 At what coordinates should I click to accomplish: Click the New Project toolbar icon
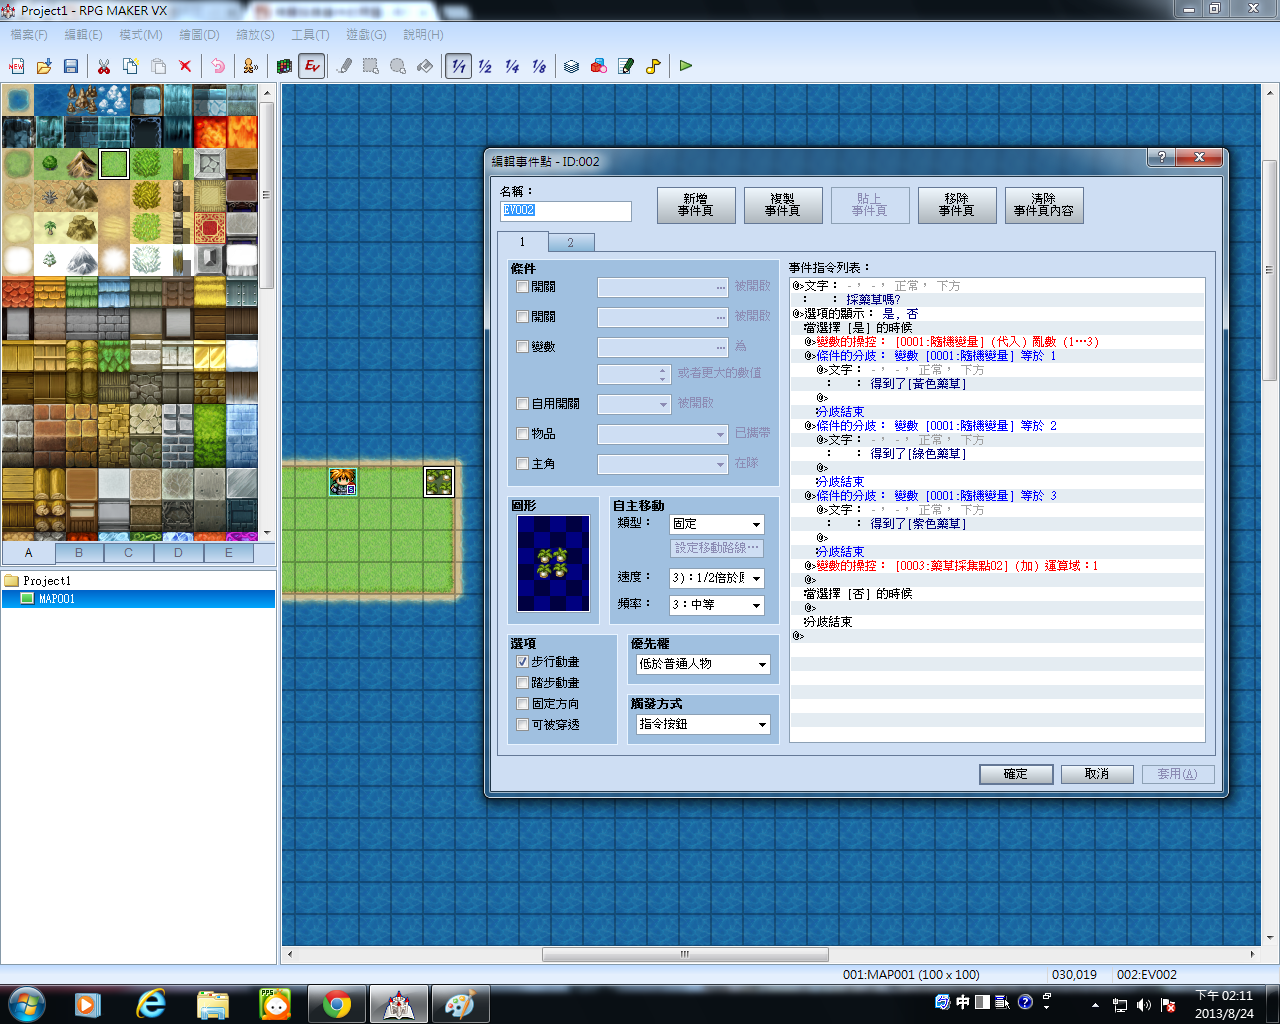[x=17, y=66]
